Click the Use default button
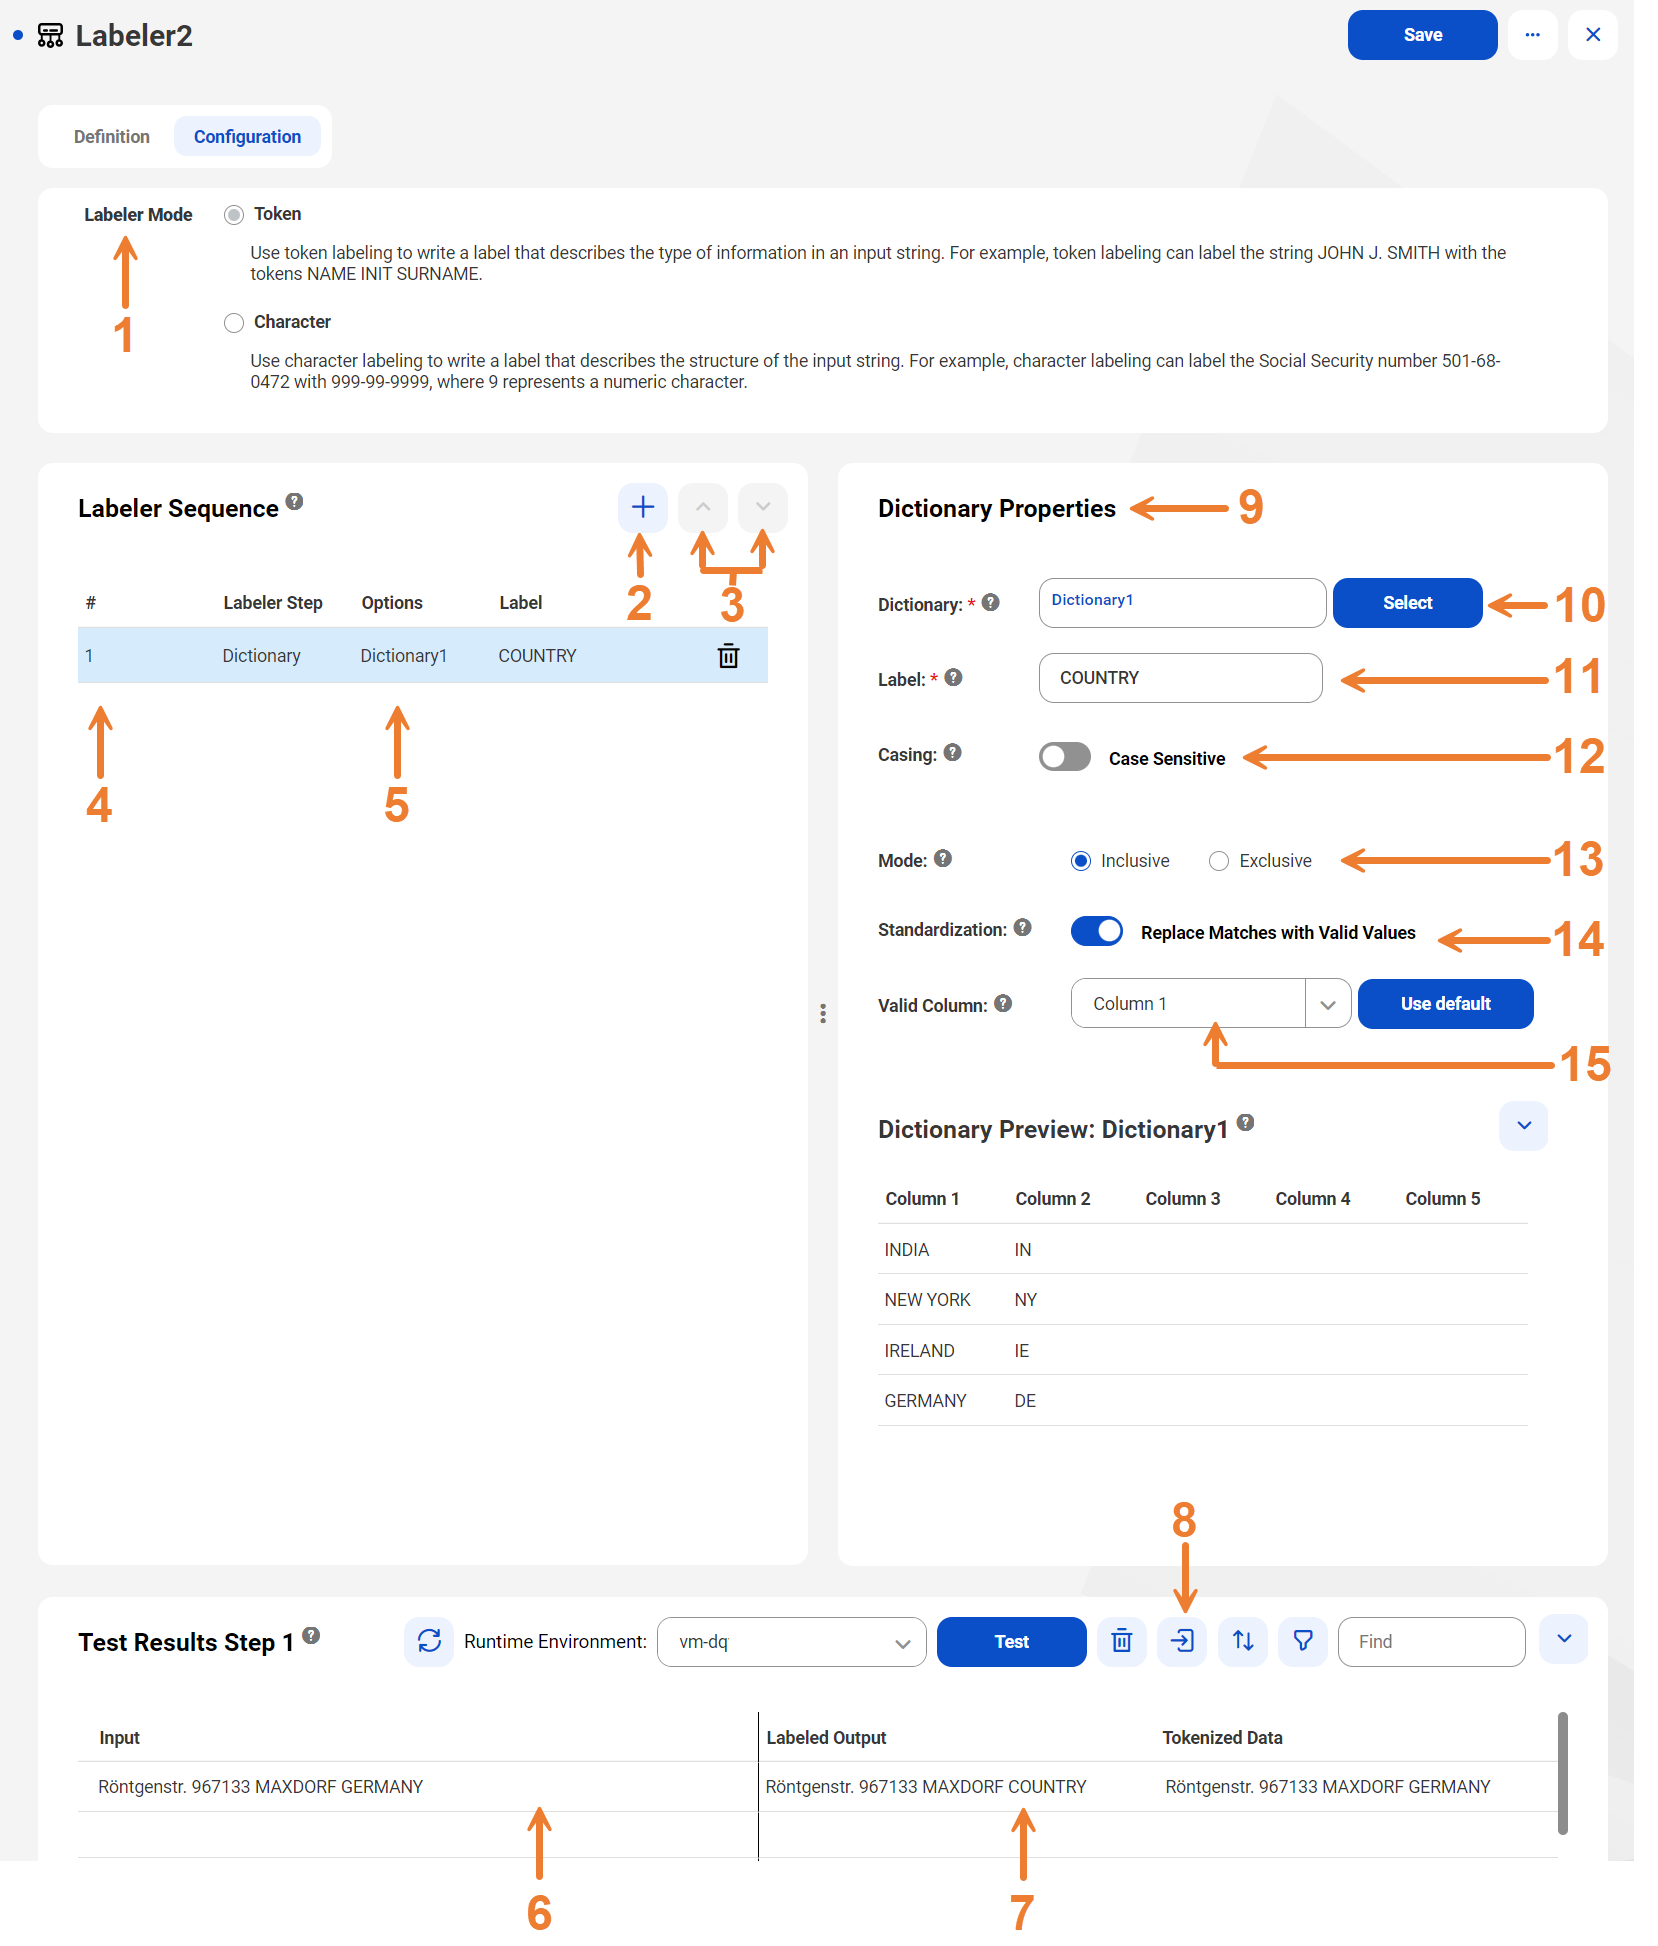1658x1946 pixels. 1445,1003
